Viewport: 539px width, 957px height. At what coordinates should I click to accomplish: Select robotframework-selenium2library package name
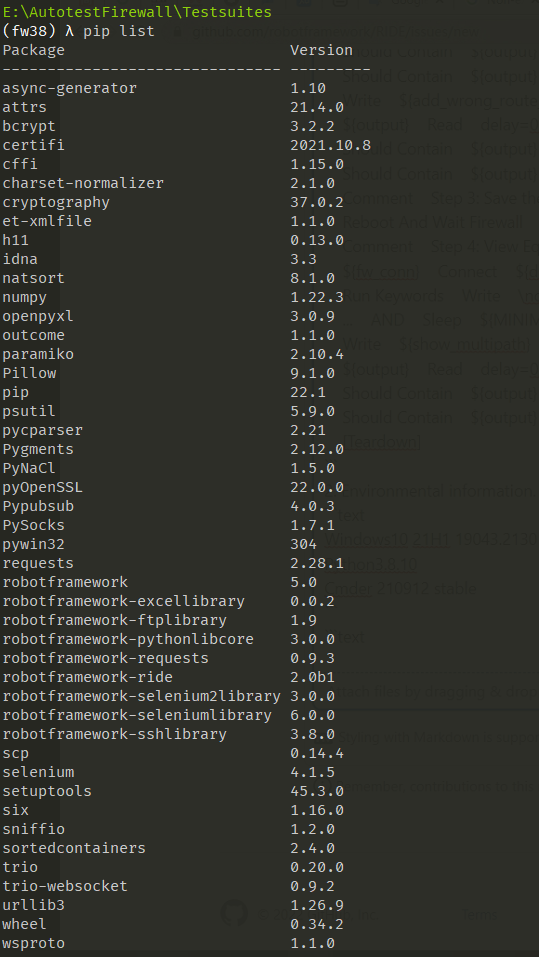(142, 696)
